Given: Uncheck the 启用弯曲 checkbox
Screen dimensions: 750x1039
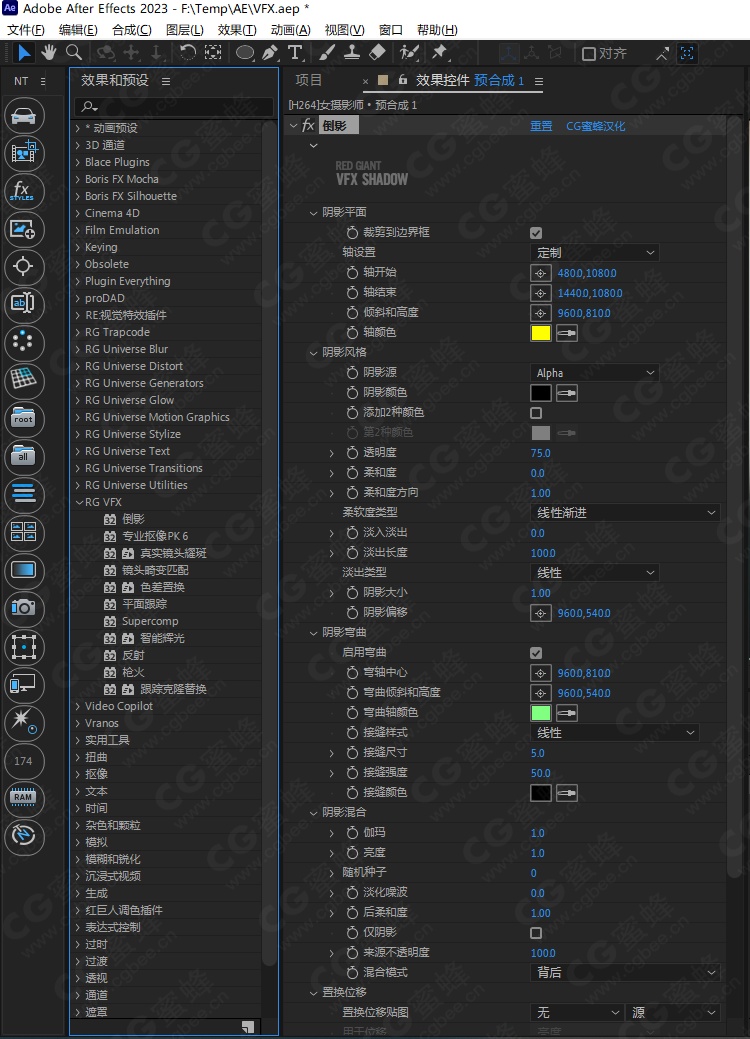Looking at the screenshot, I should pos(536,653).
